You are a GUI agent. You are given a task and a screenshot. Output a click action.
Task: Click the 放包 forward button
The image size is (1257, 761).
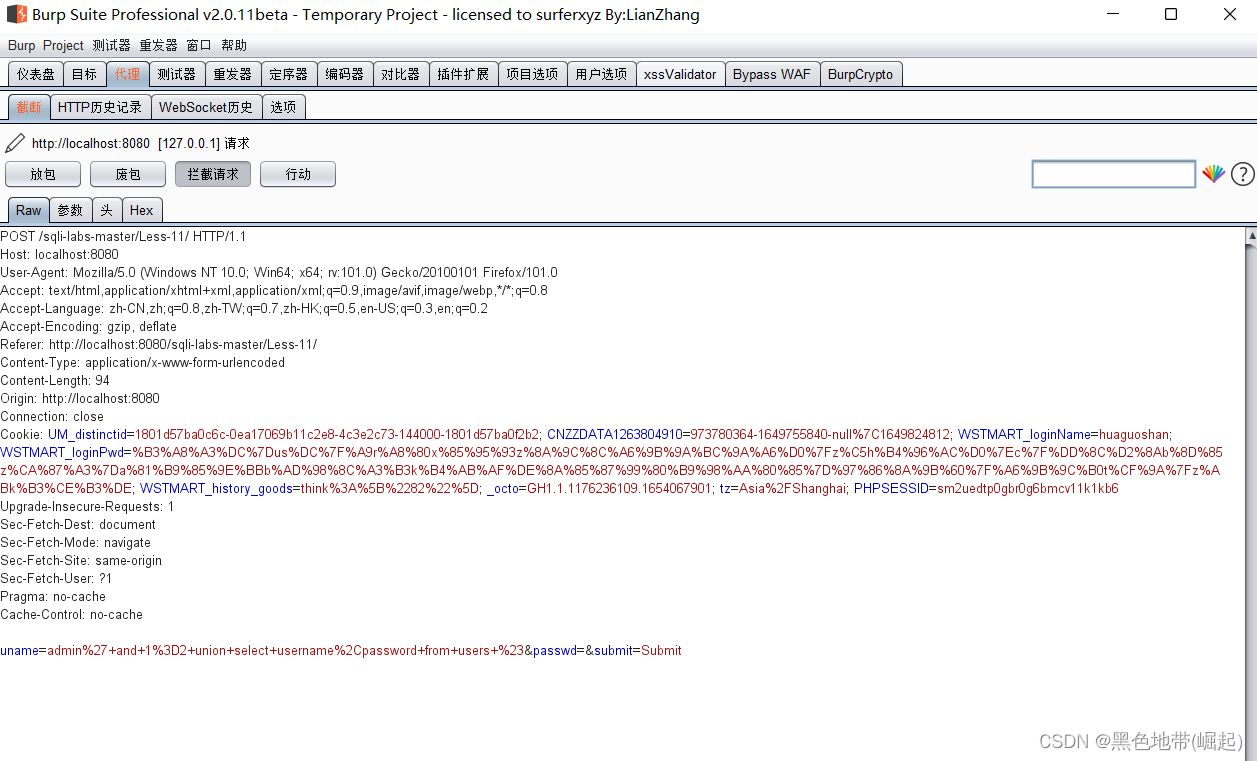tap(43, 174)
